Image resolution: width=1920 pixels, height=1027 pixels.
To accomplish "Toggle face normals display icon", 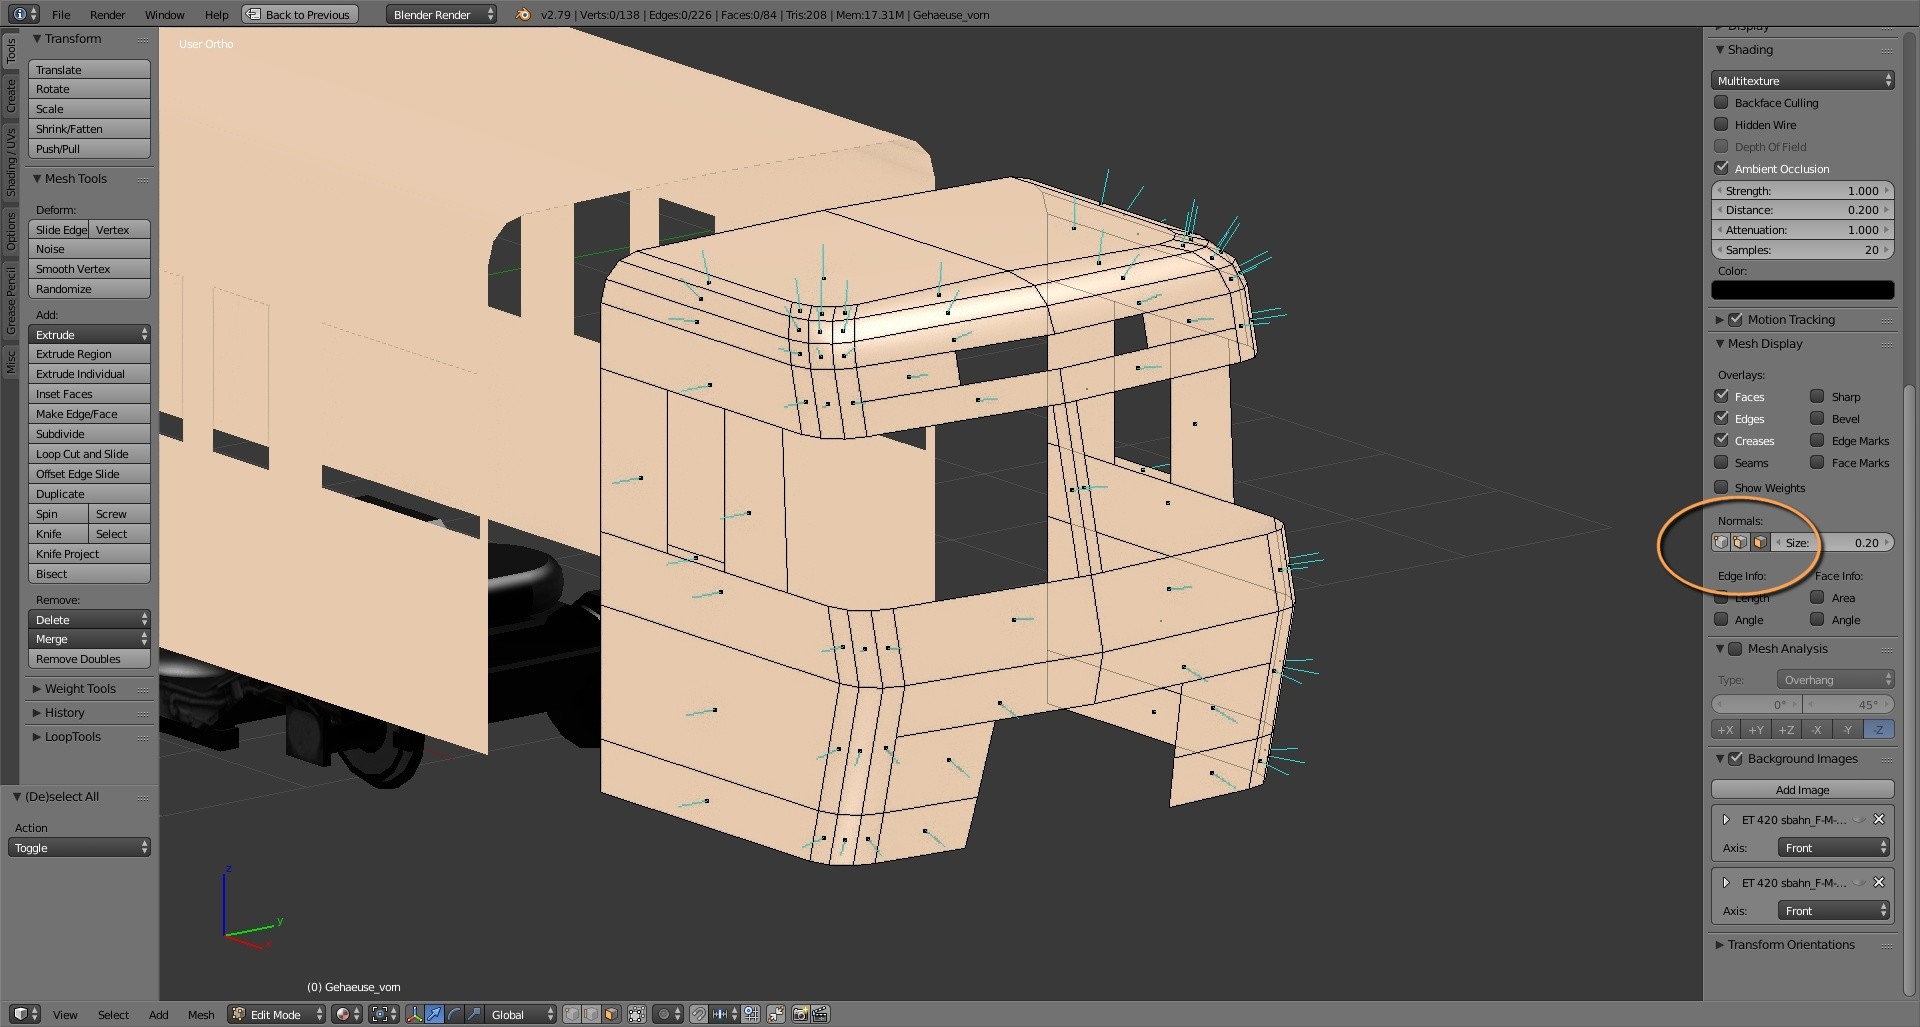I will coord(1760,542).
